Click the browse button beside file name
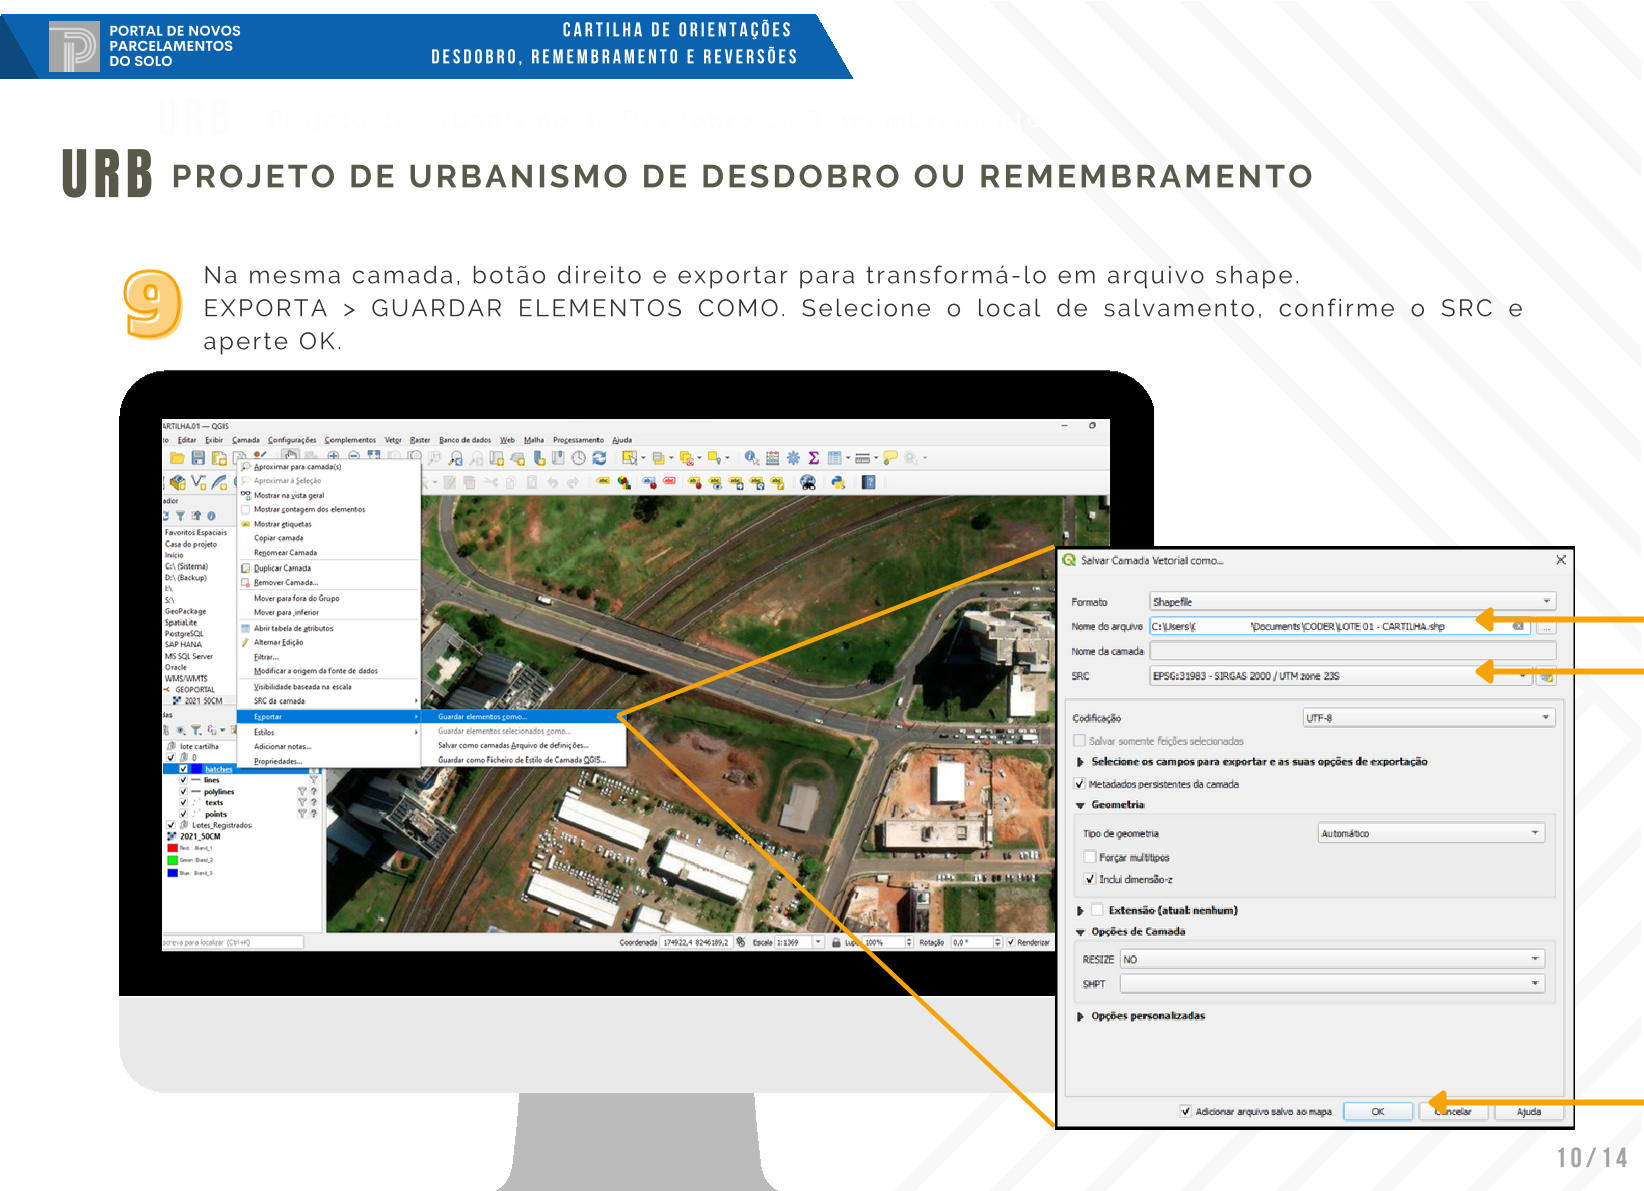Image resolution: width=1644 pixels, height=1191 pixels. tap(1547, 627)
